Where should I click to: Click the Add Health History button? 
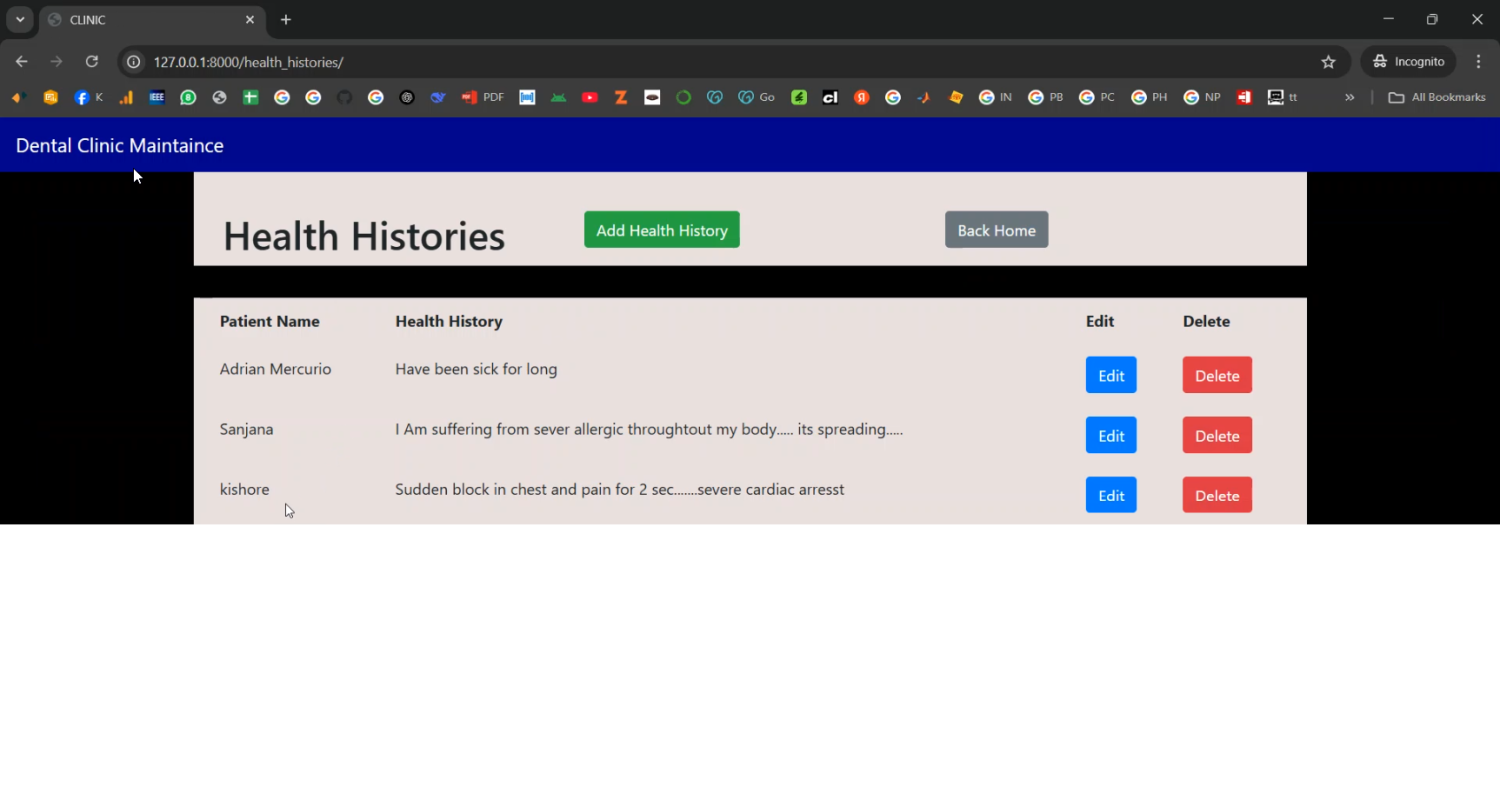click(661, 230)
